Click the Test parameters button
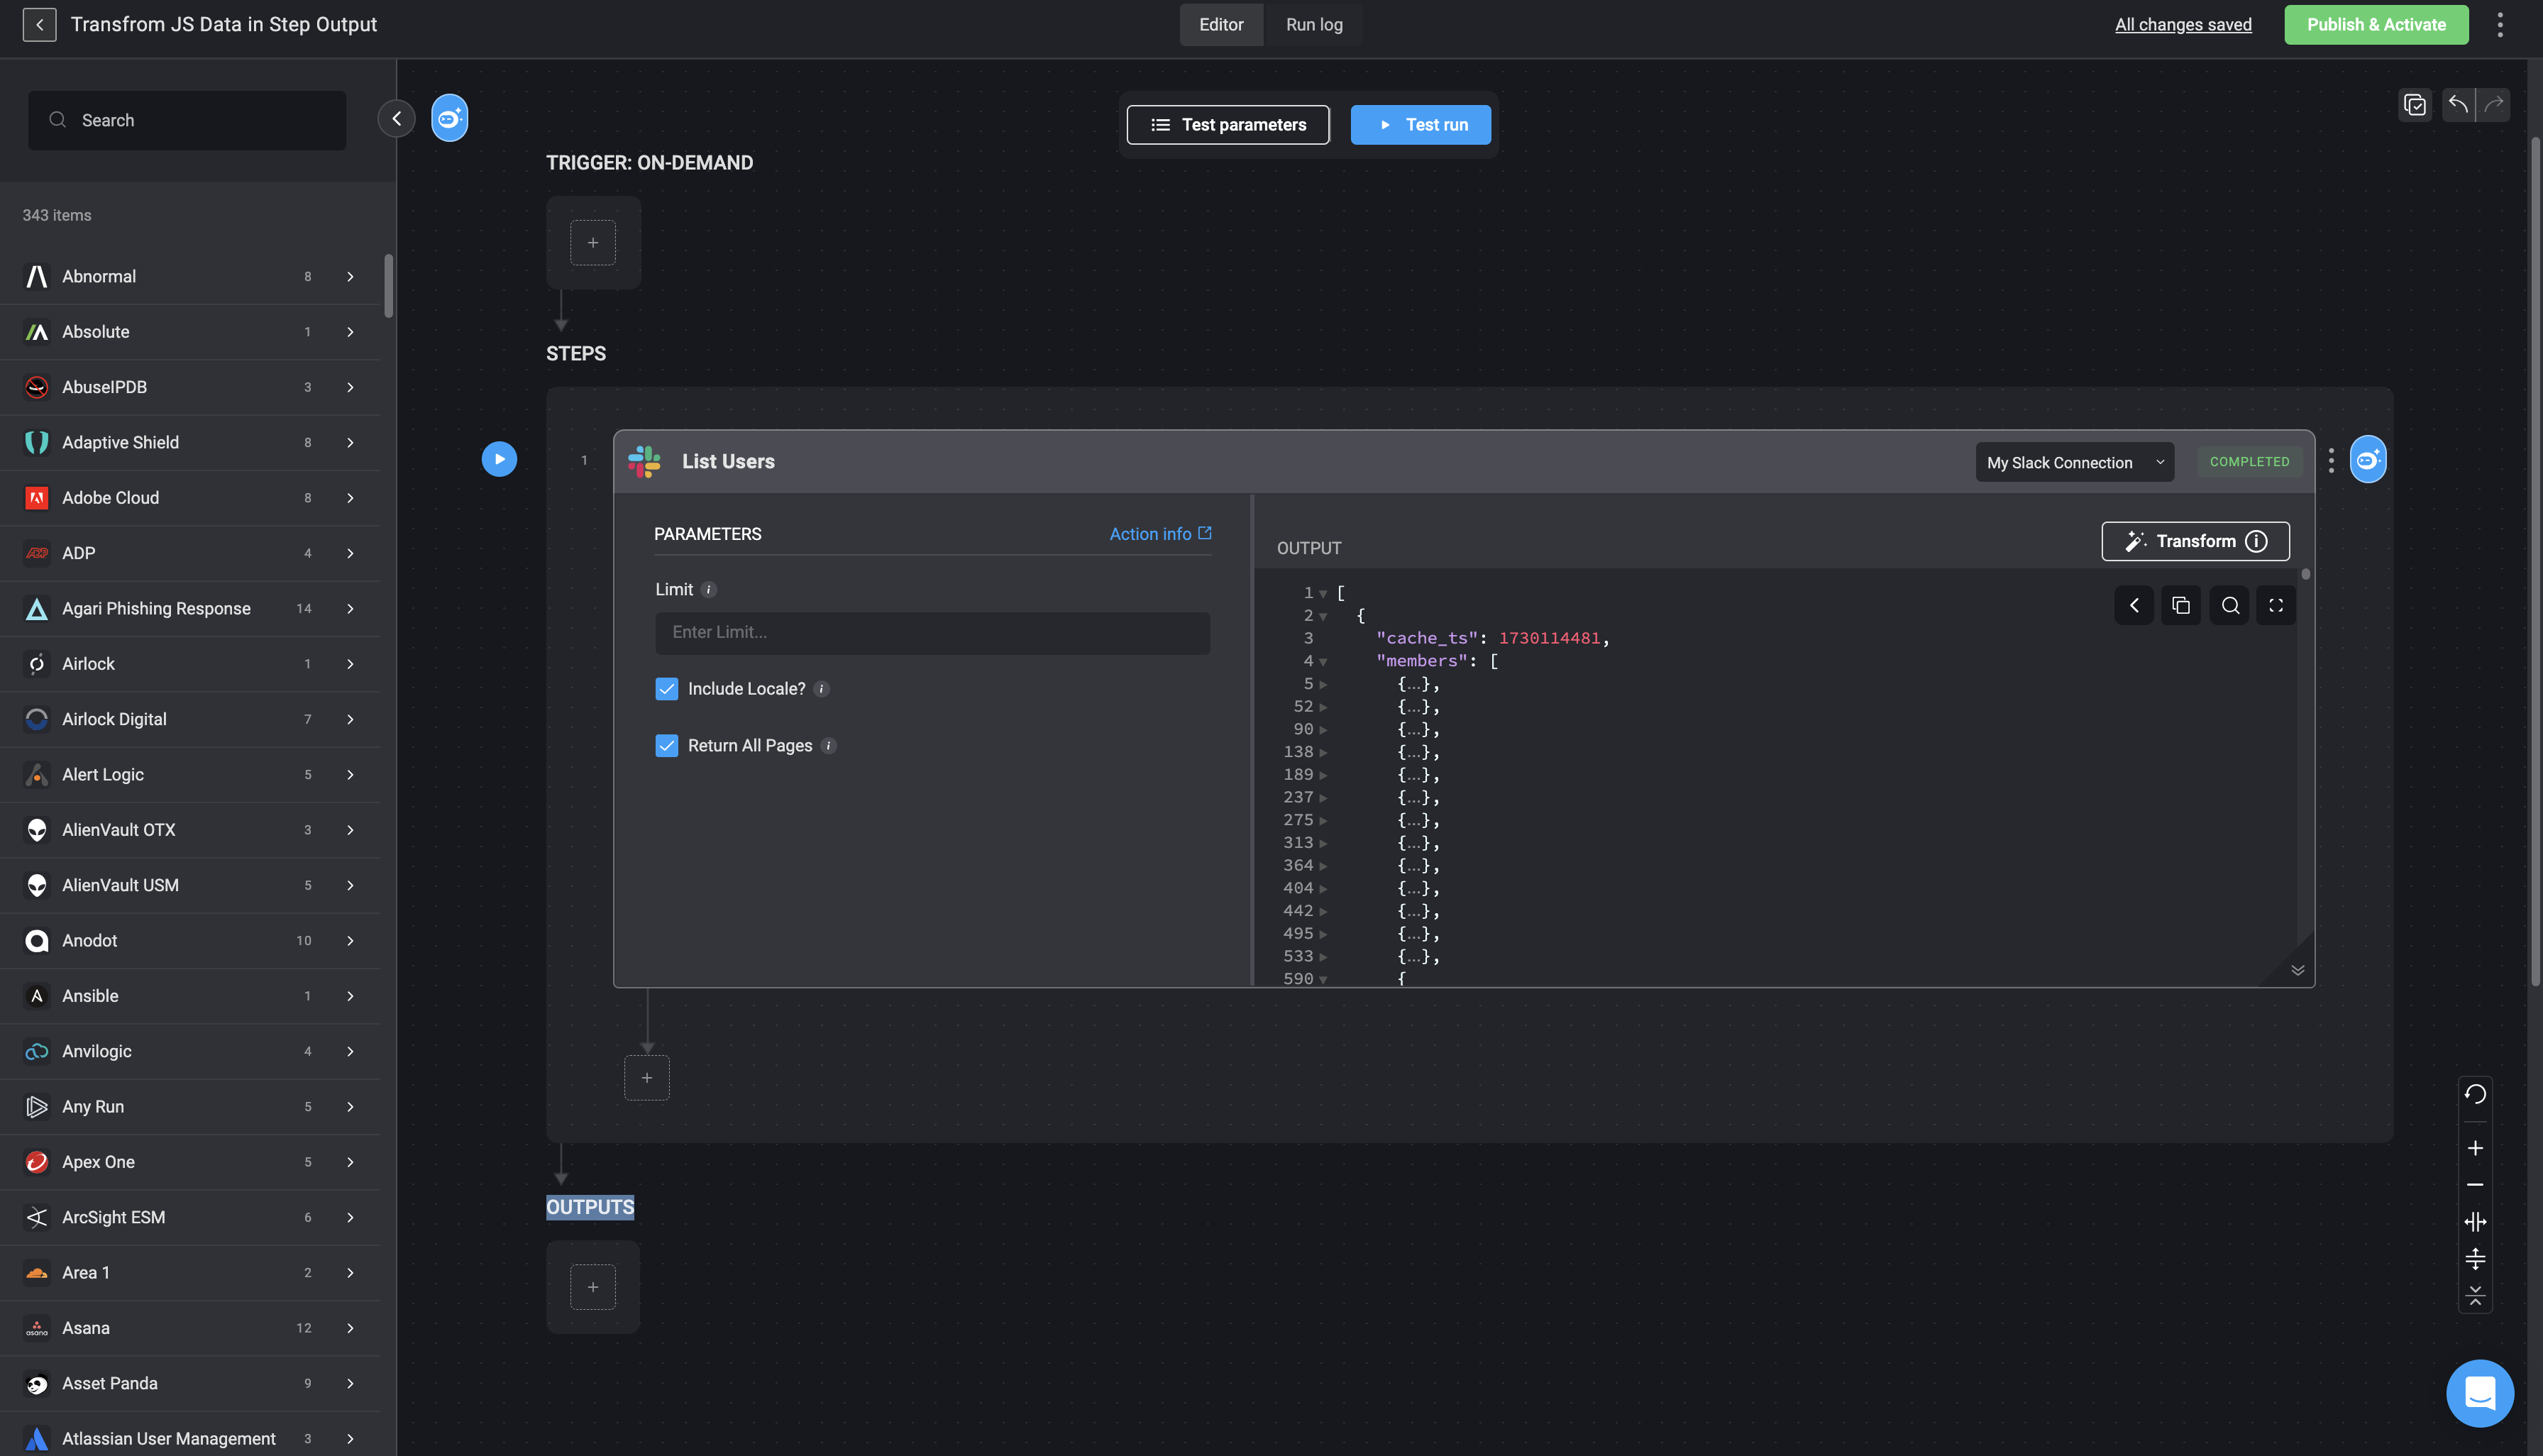This screenshot has height=1456, width=2543. pos(1228,124)
